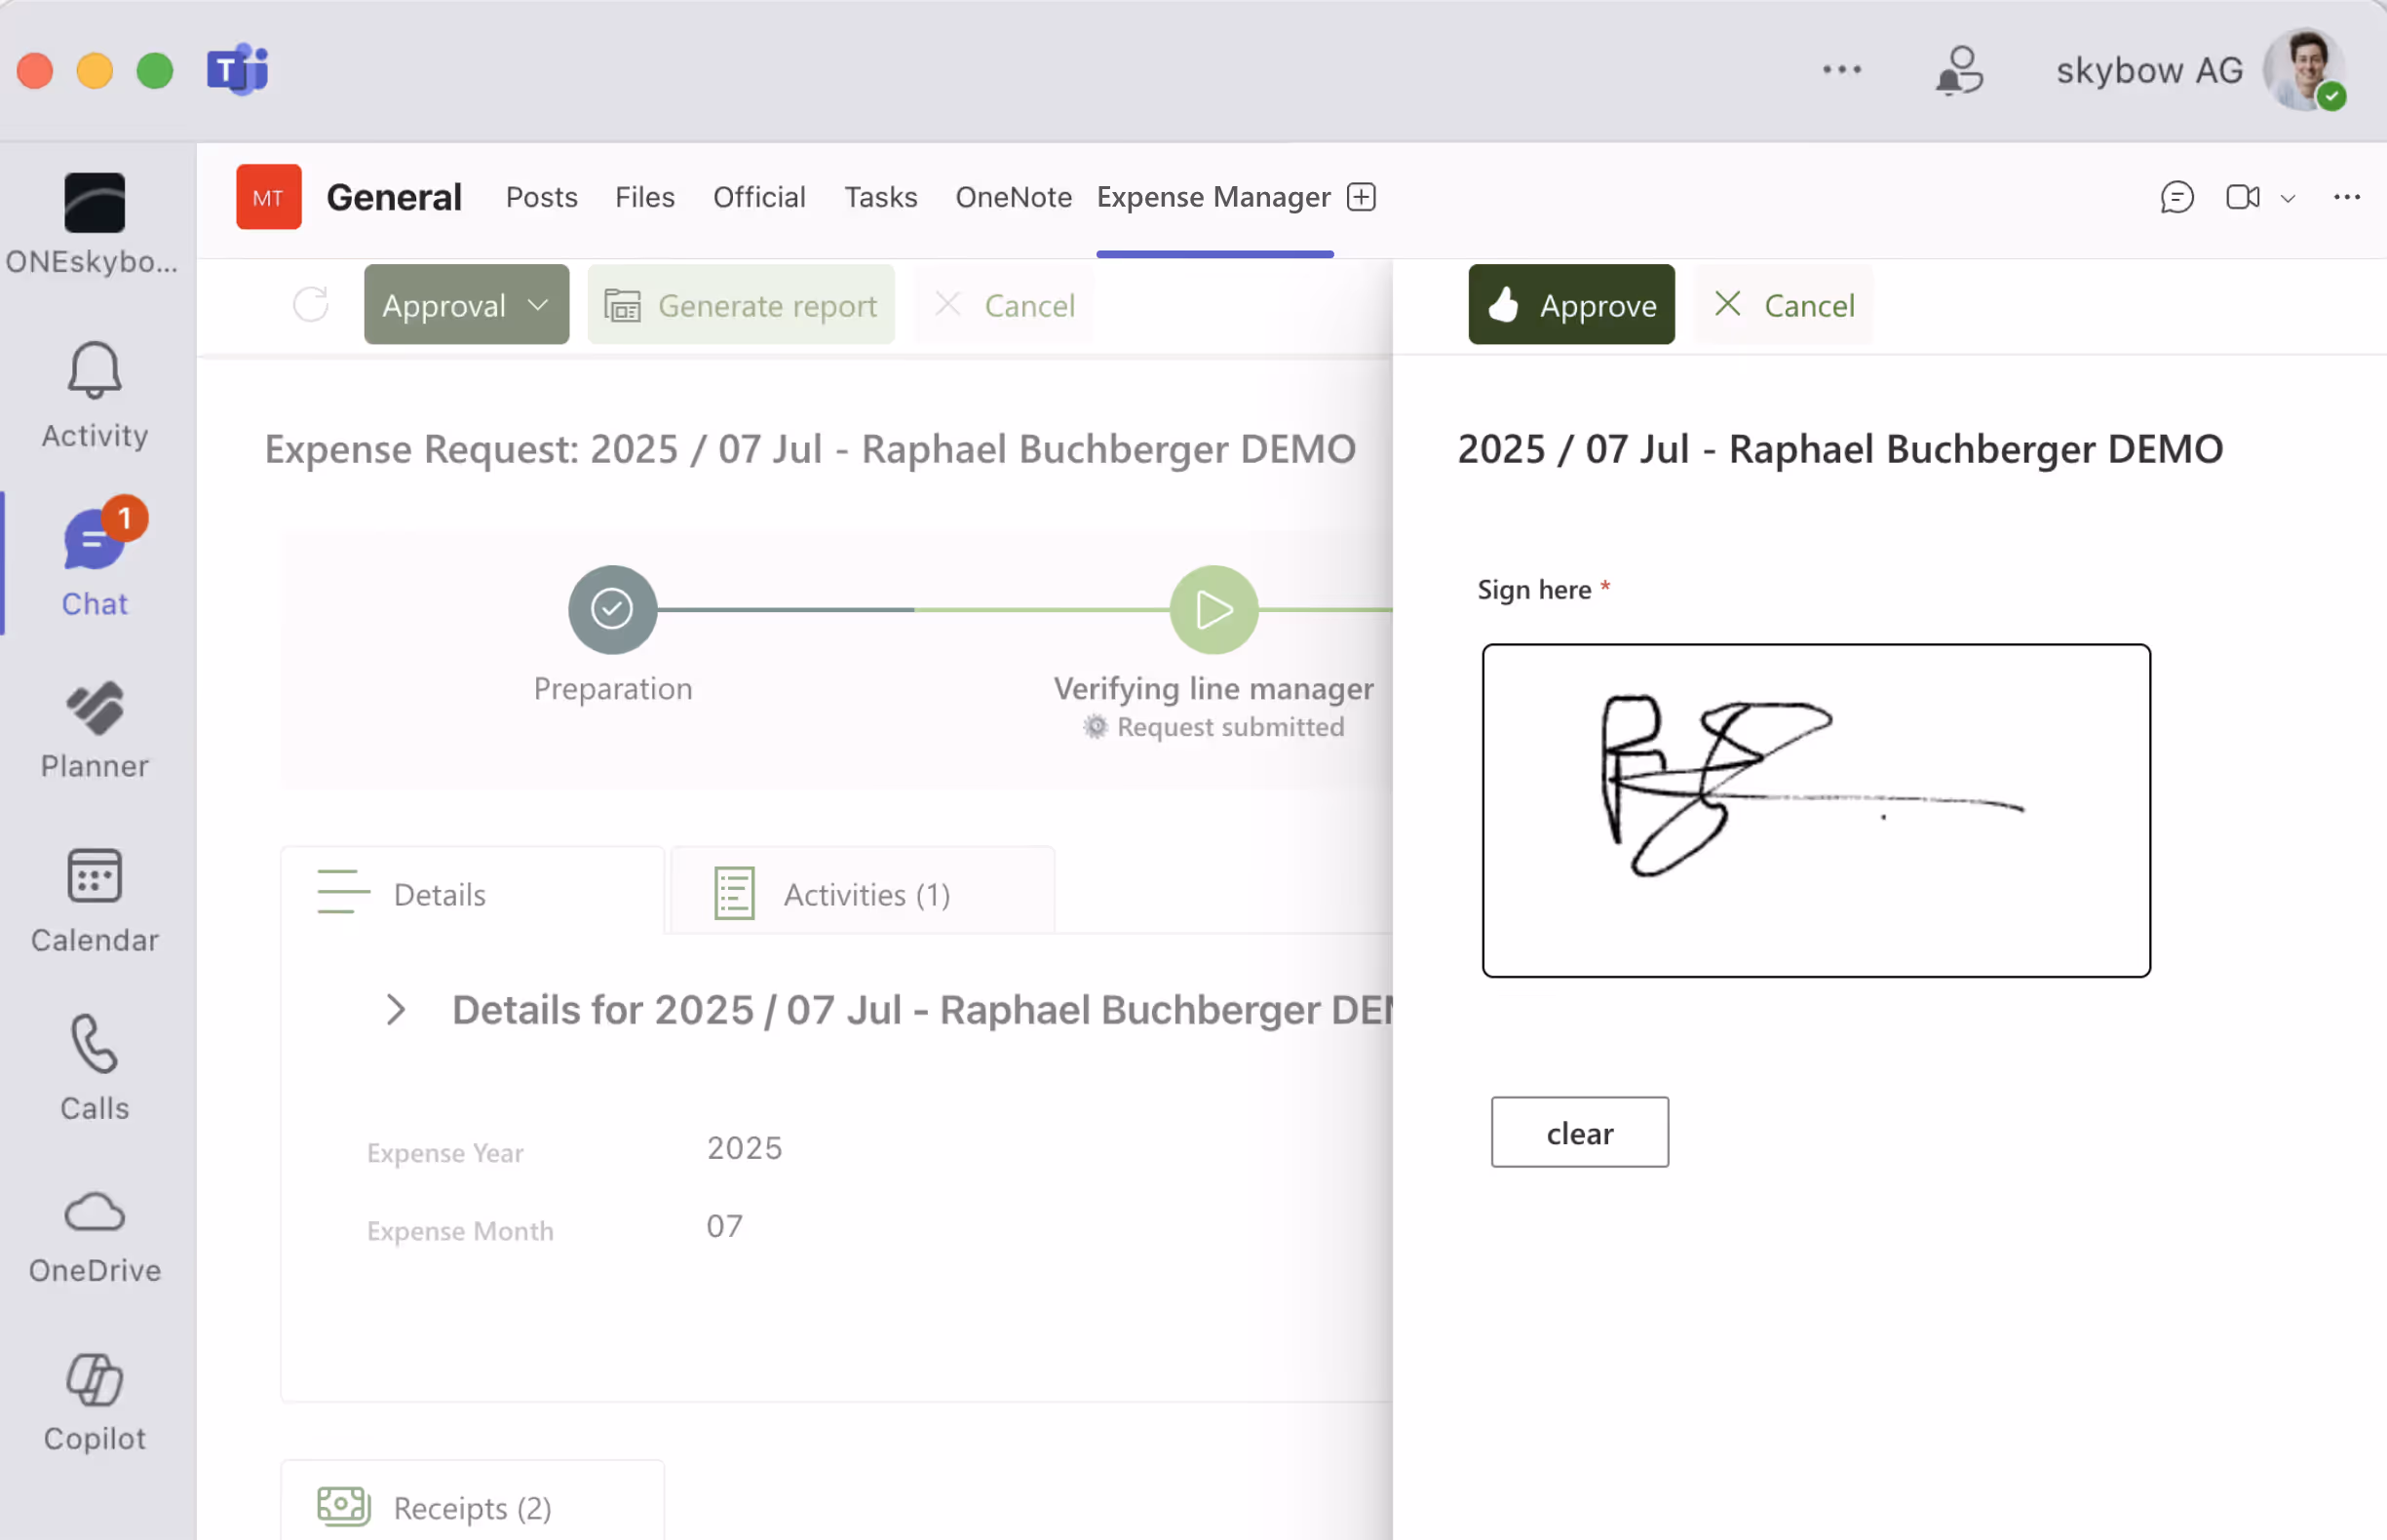Start a meeting with camera icon
Image resolution: width=2387 pixels, height=1540 pixels.
coord(2242,197)
